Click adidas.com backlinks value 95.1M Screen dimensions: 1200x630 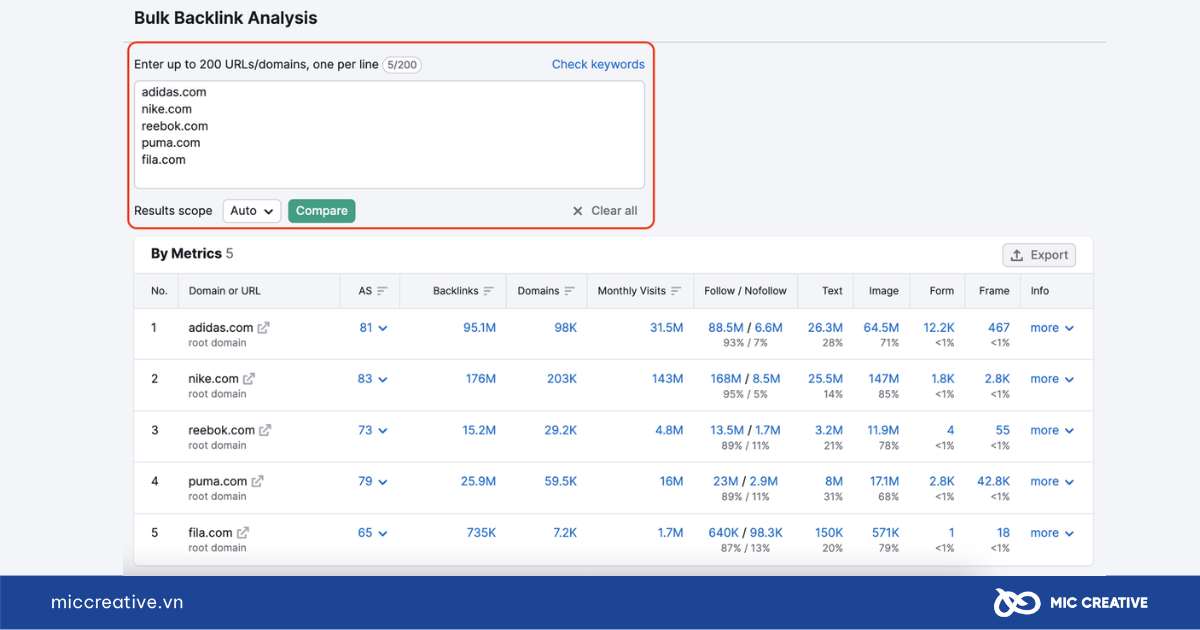(x=479, y=327)
